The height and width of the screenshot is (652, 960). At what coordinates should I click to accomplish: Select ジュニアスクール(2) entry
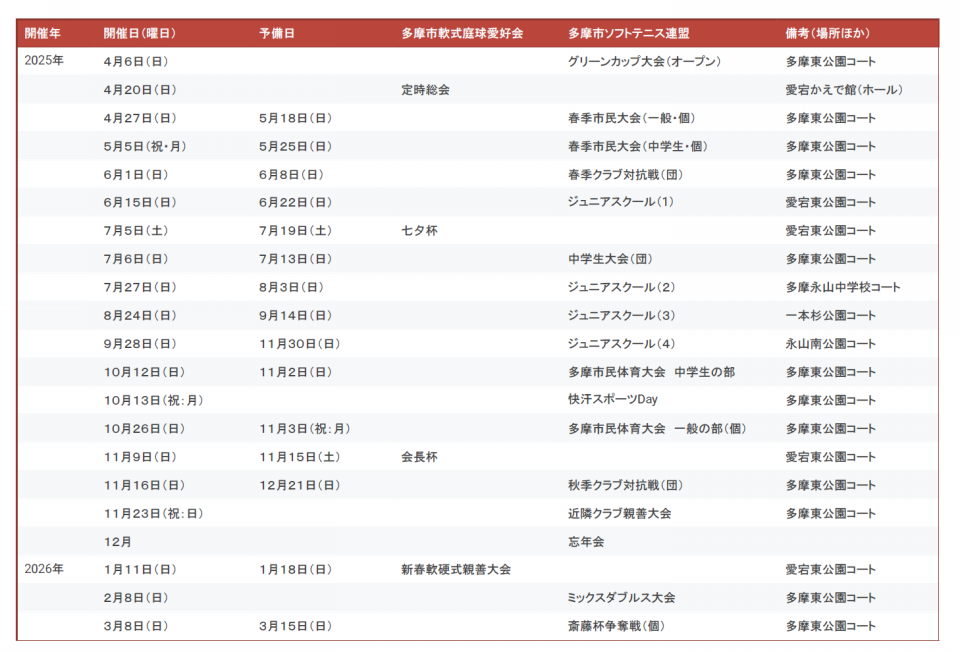621,287
